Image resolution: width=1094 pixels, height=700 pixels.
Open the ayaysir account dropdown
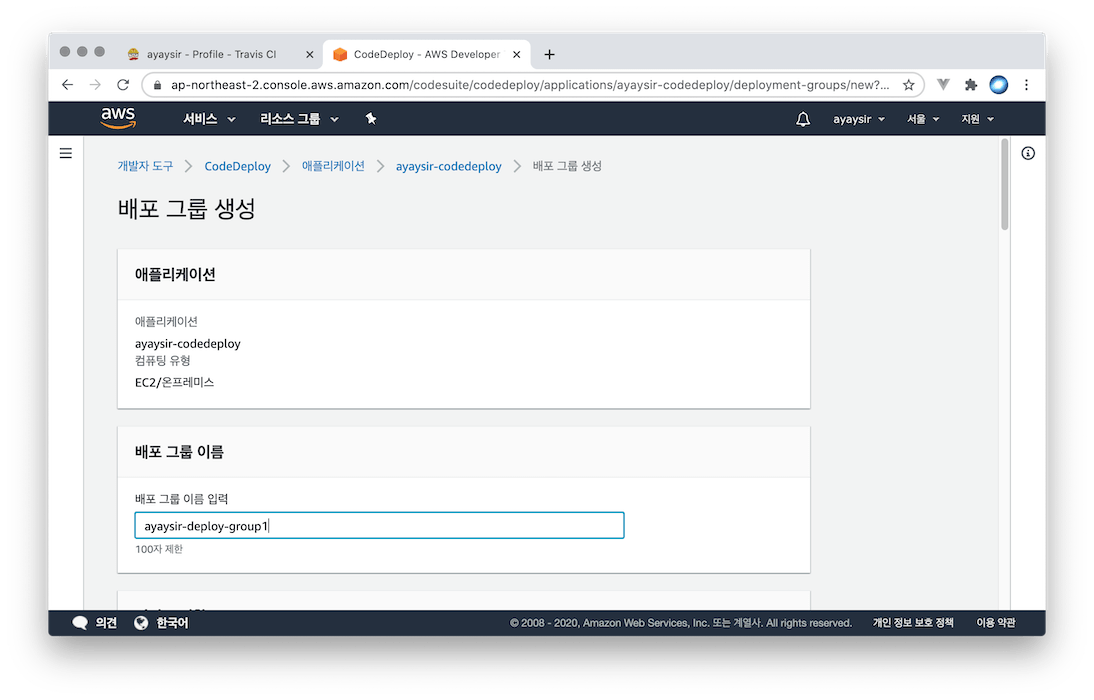859,119
